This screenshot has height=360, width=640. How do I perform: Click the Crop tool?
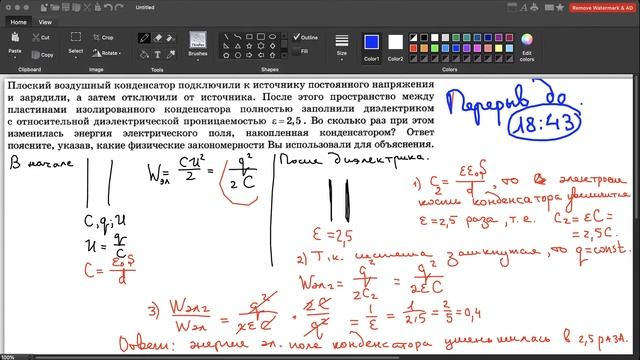103,37
